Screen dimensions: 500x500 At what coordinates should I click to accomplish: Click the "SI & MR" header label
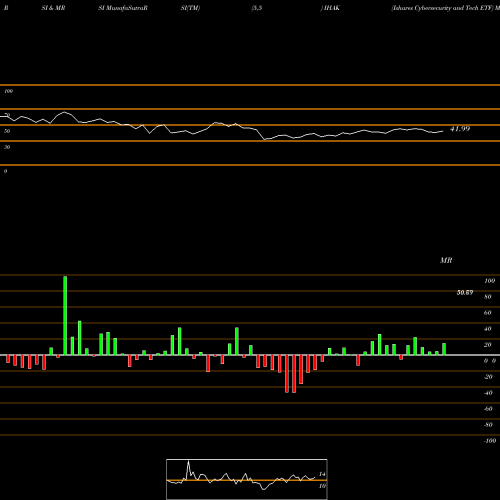tap(53, 8)
